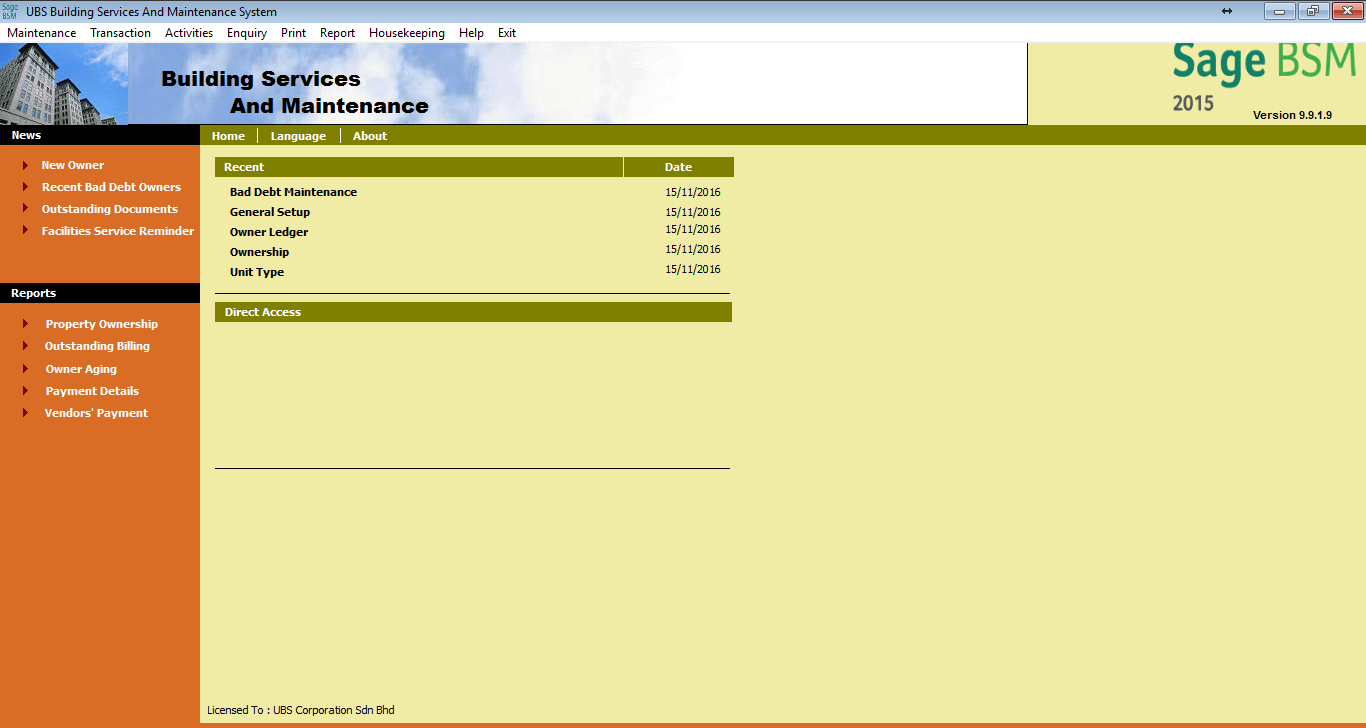1366x728 pixels.
Task: Go to the Home tab
Action: tap(228, 136)
